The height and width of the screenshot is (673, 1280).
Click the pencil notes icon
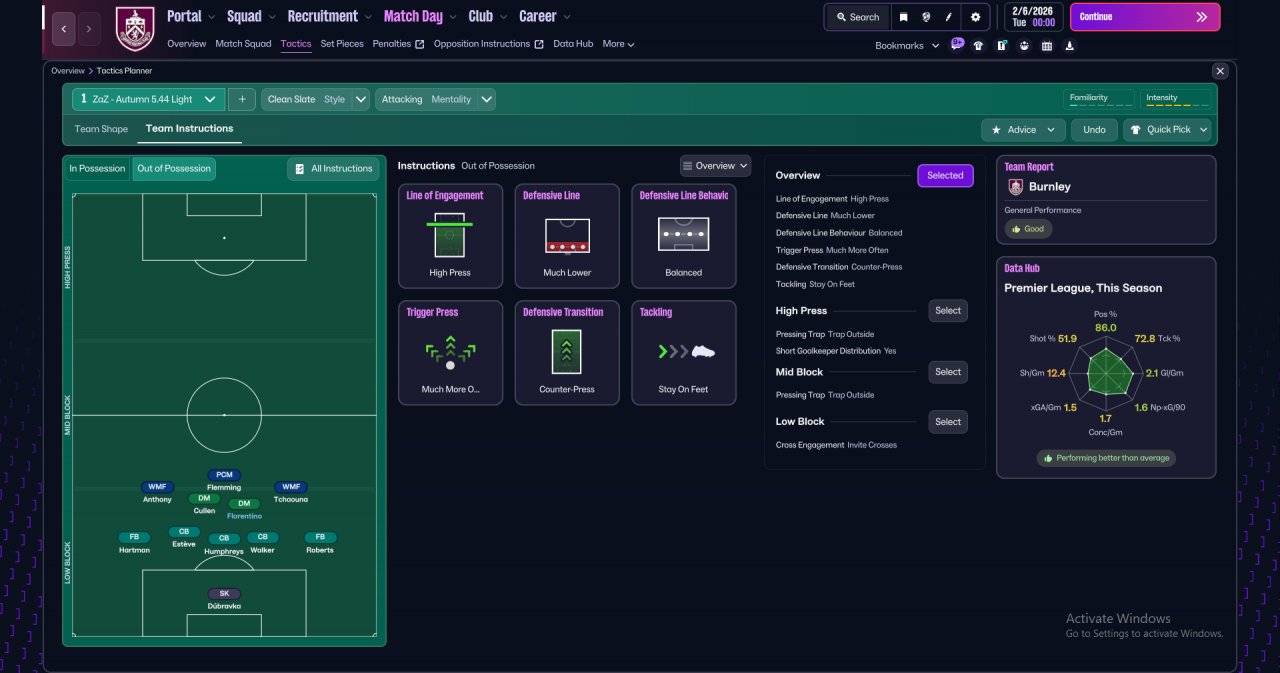pyautogui.click(x=949, y=17)
